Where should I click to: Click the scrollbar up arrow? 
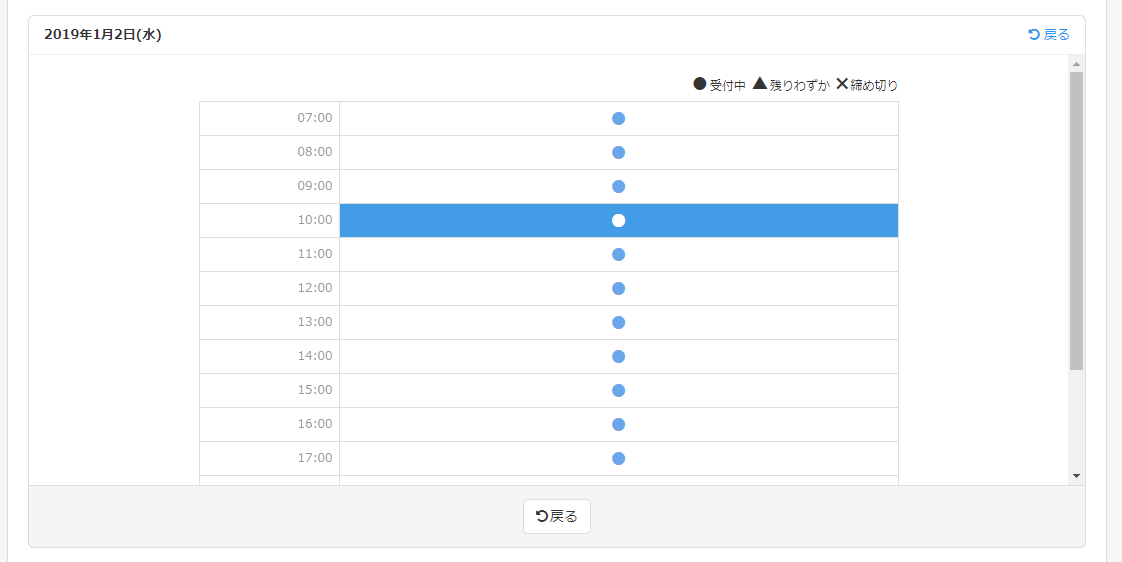pos(1076,64)
